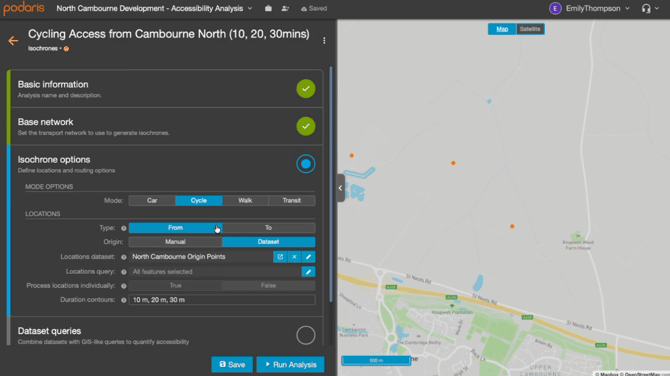Click the LOCATIONS heading
670x376 pixels.
click(x=43, y=214)
